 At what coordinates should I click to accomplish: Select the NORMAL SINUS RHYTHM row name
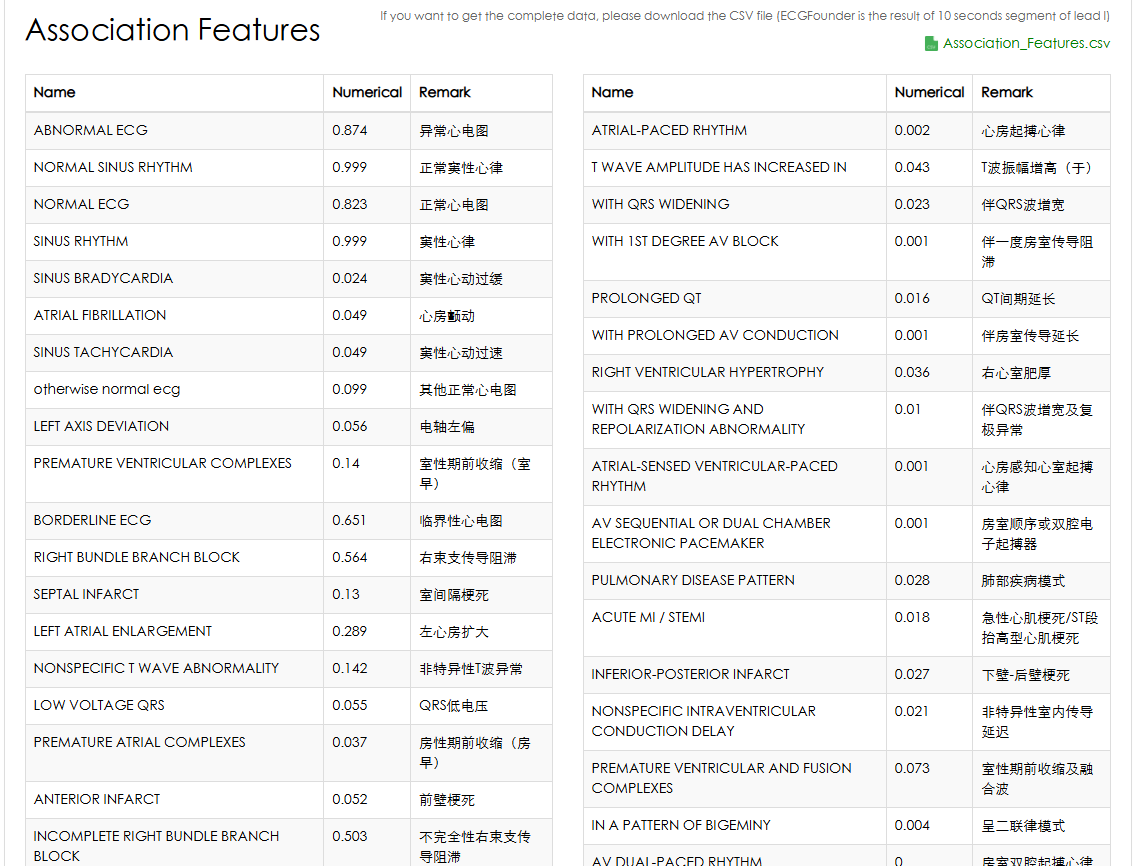(x=113, y=167)
